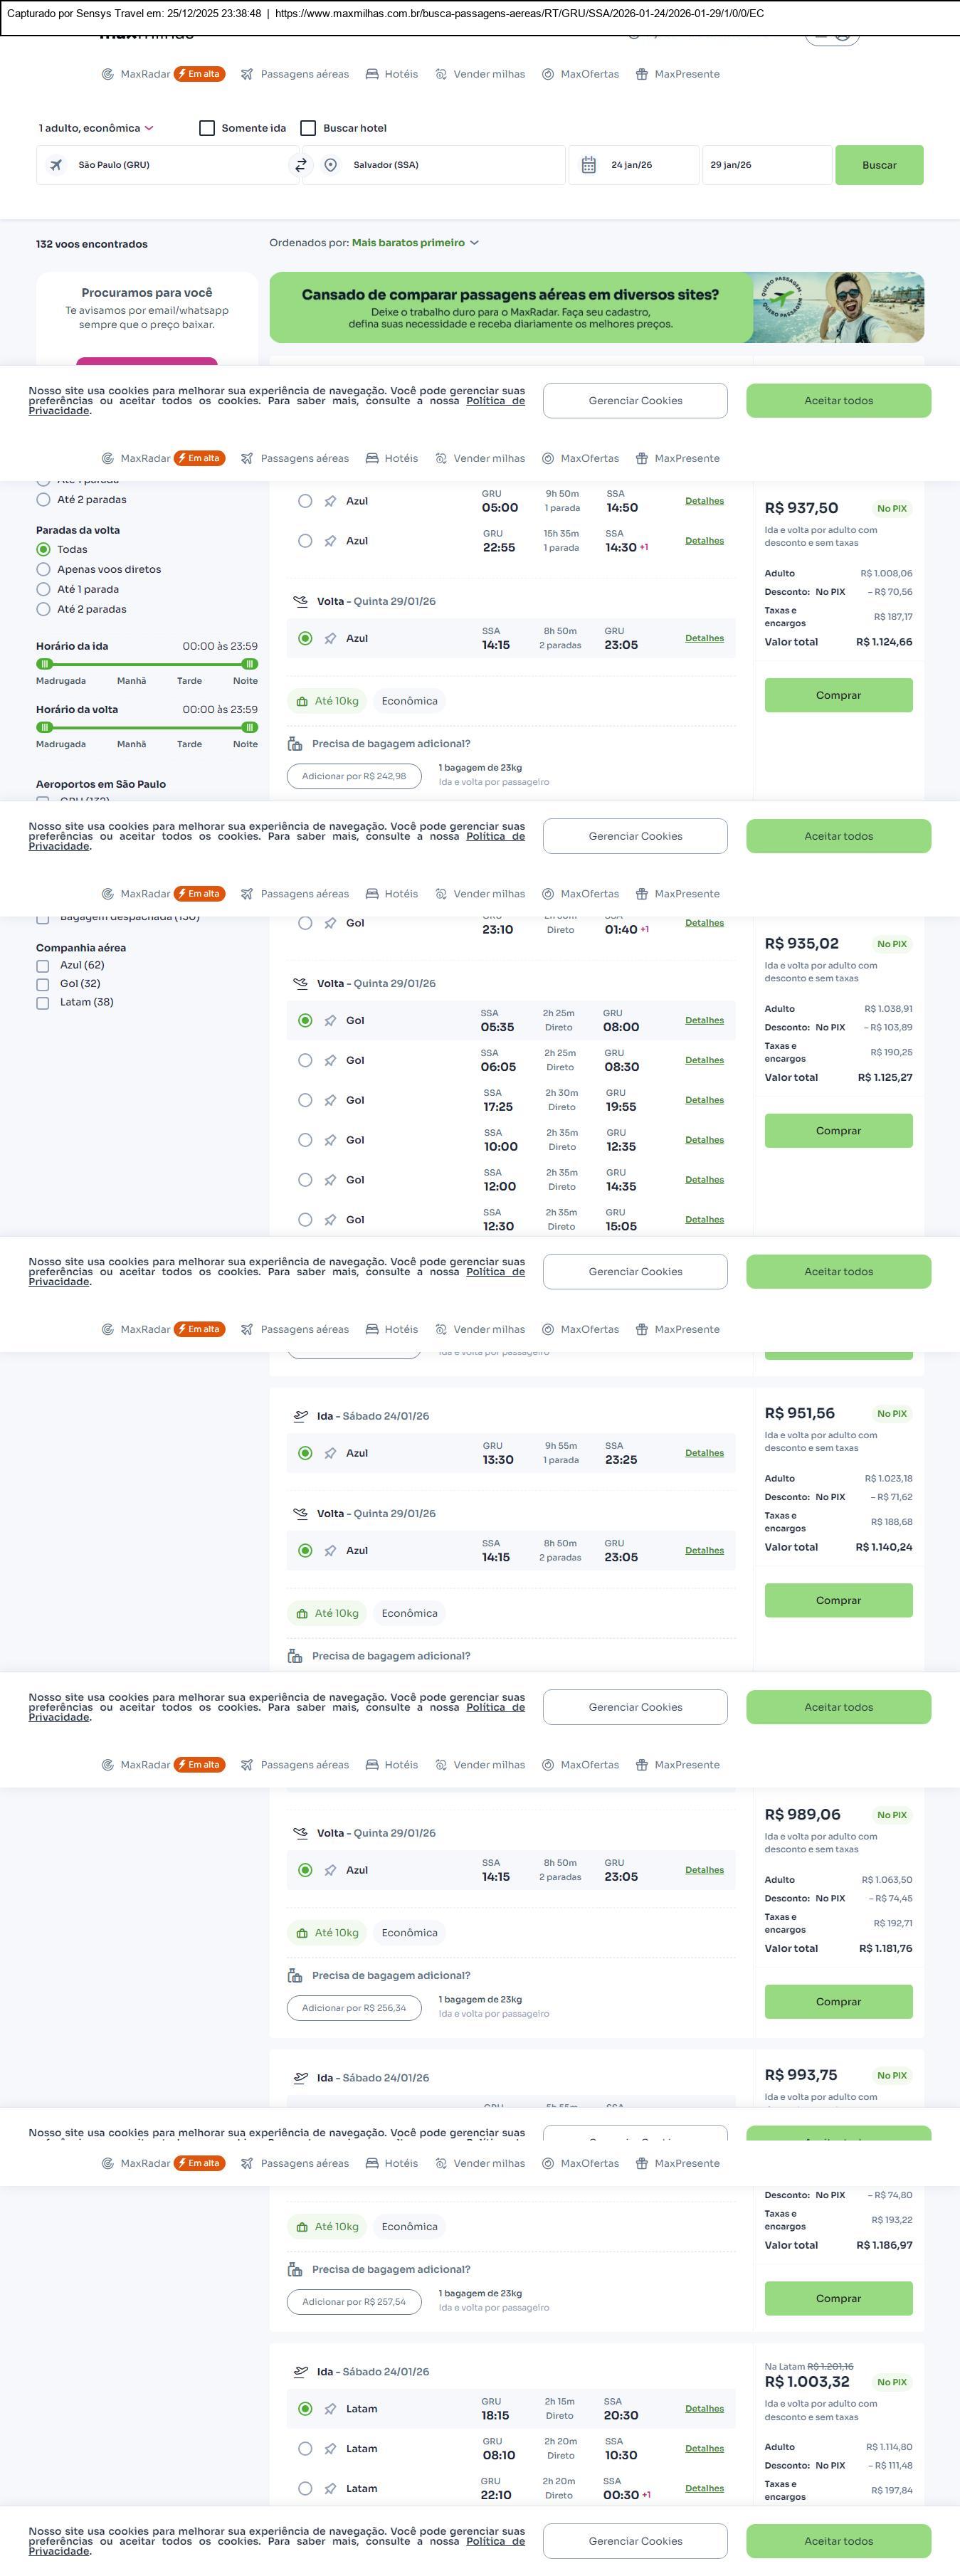Viewport: 960px width, 2576px height.
Task: Filter by Latam (38) airline
Action: tap(43, 1003)
